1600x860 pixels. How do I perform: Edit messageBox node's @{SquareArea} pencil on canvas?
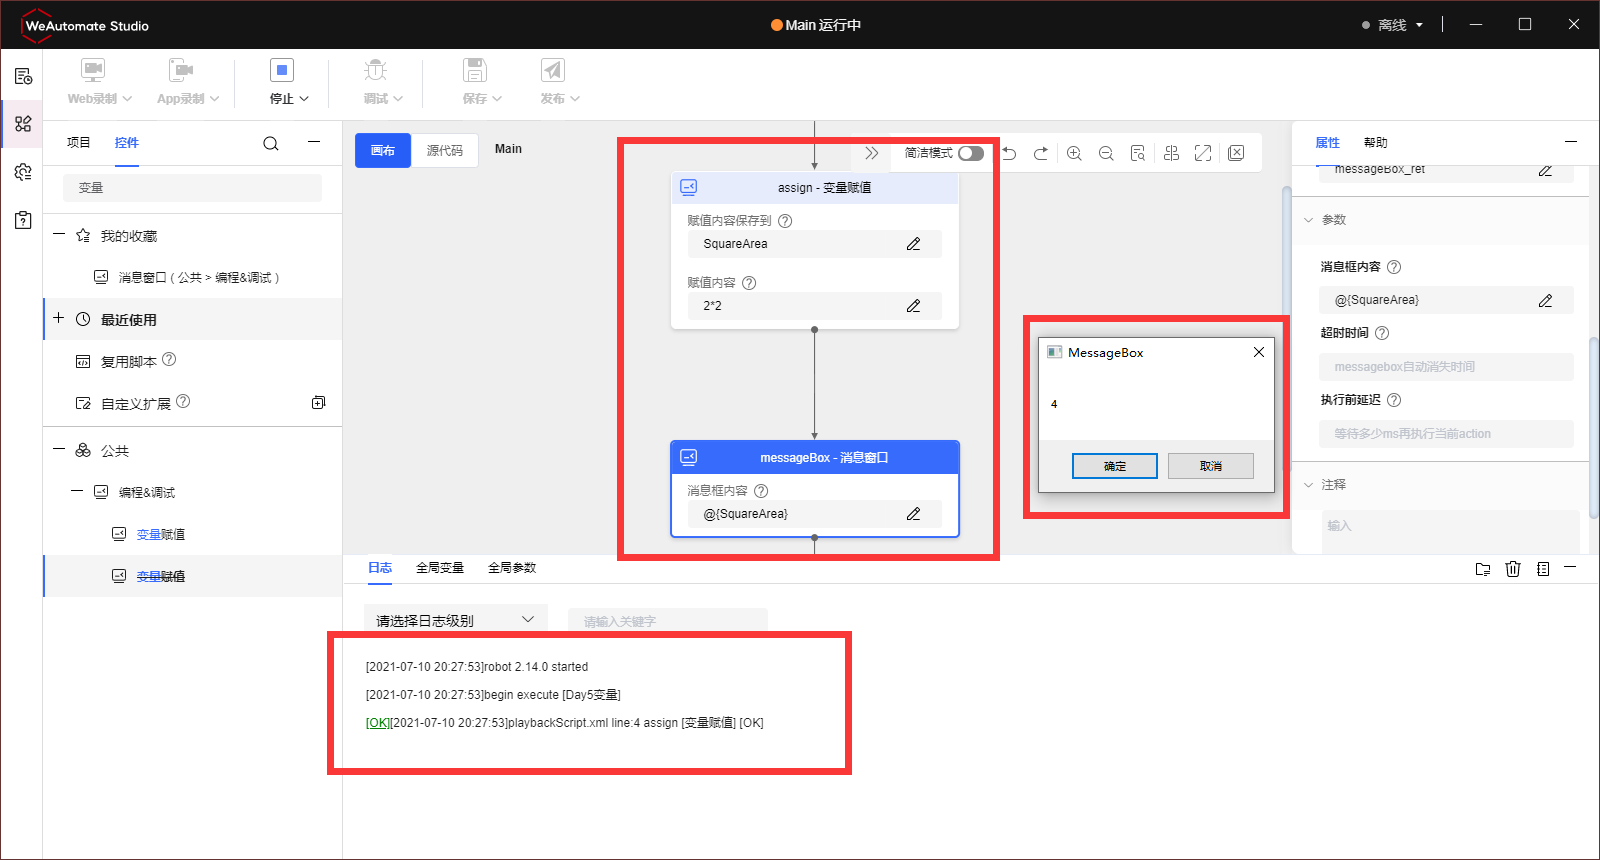tap(913, 514)
